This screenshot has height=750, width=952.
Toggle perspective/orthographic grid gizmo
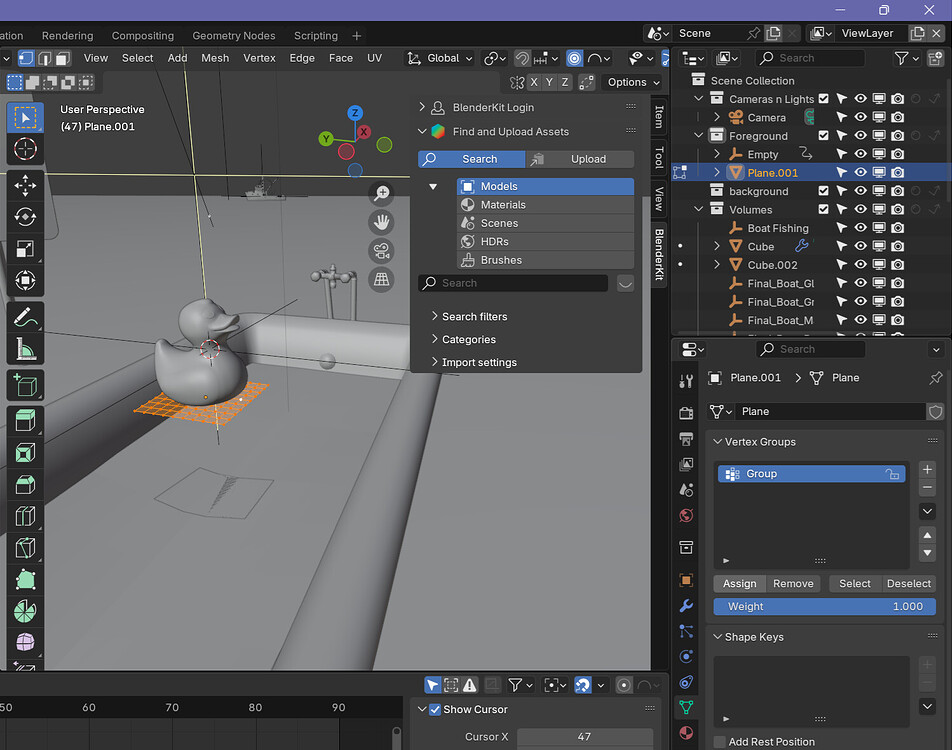[381, 279]
